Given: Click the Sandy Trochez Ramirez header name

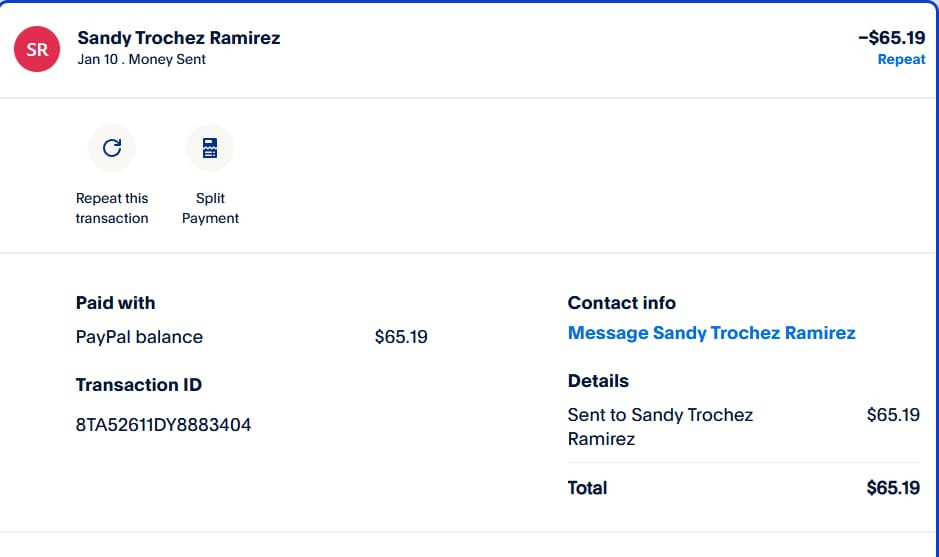Looking at the screenshot, I should (178, 38).
